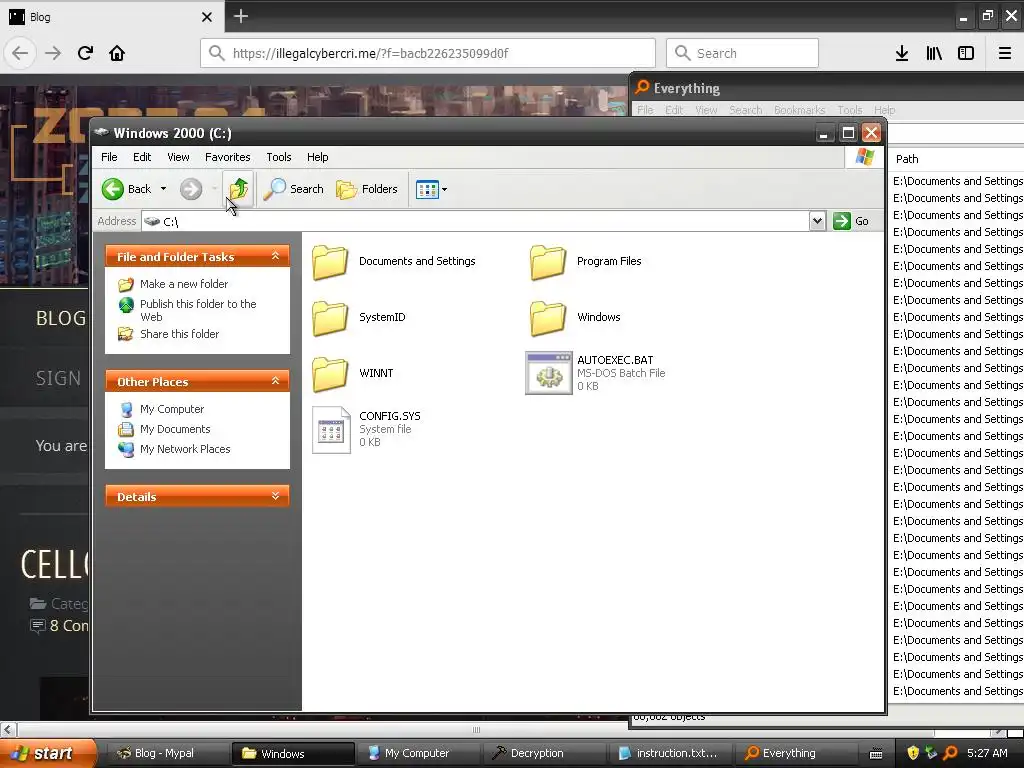Image resolution: width=1024 pixels, height=768 pixels.
Task: Select the WINNT folder icon
Action: [330, 374]
